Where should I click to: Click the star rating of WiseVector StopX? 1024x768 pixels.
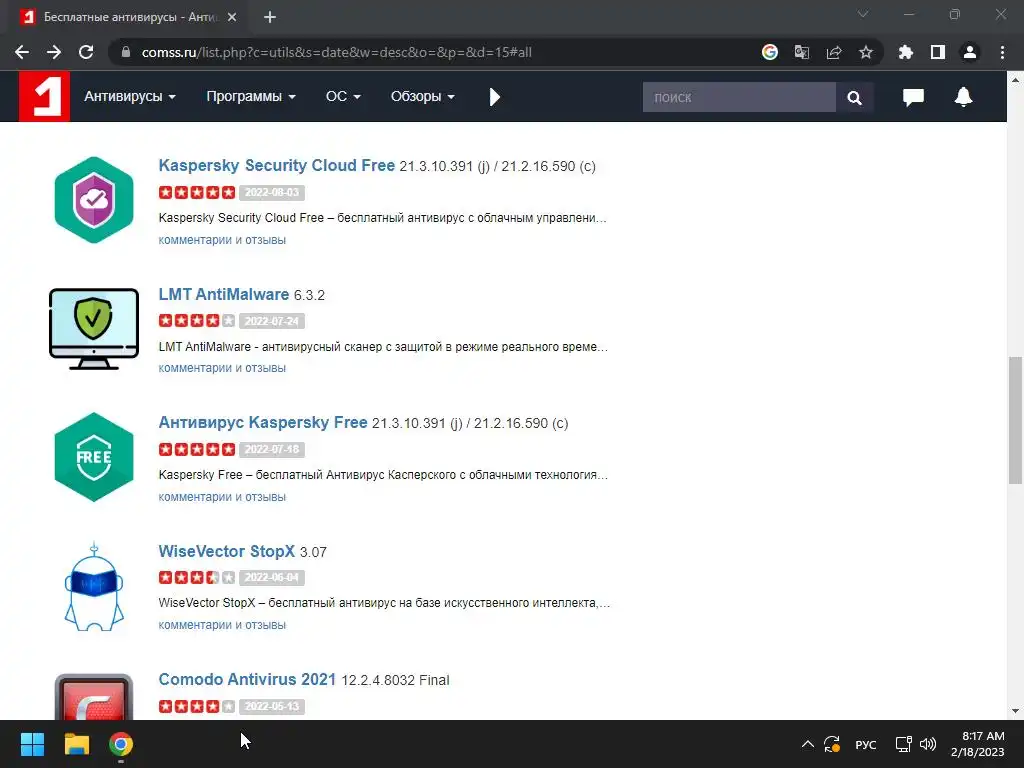(x=197, y=577)
